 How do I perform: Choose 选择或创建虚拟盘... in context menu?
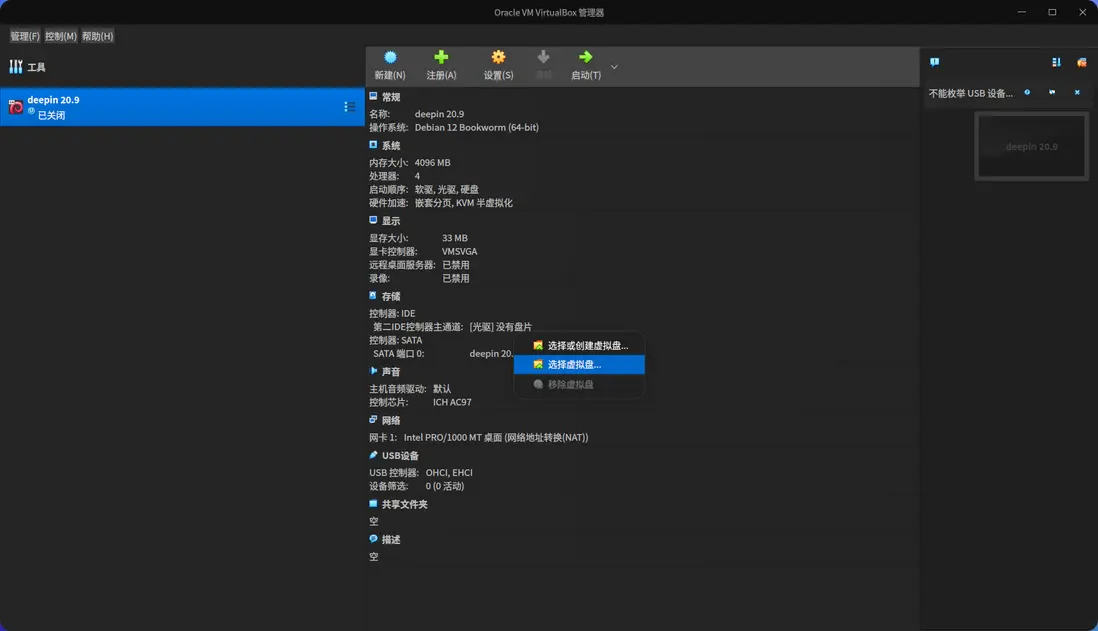579,345
